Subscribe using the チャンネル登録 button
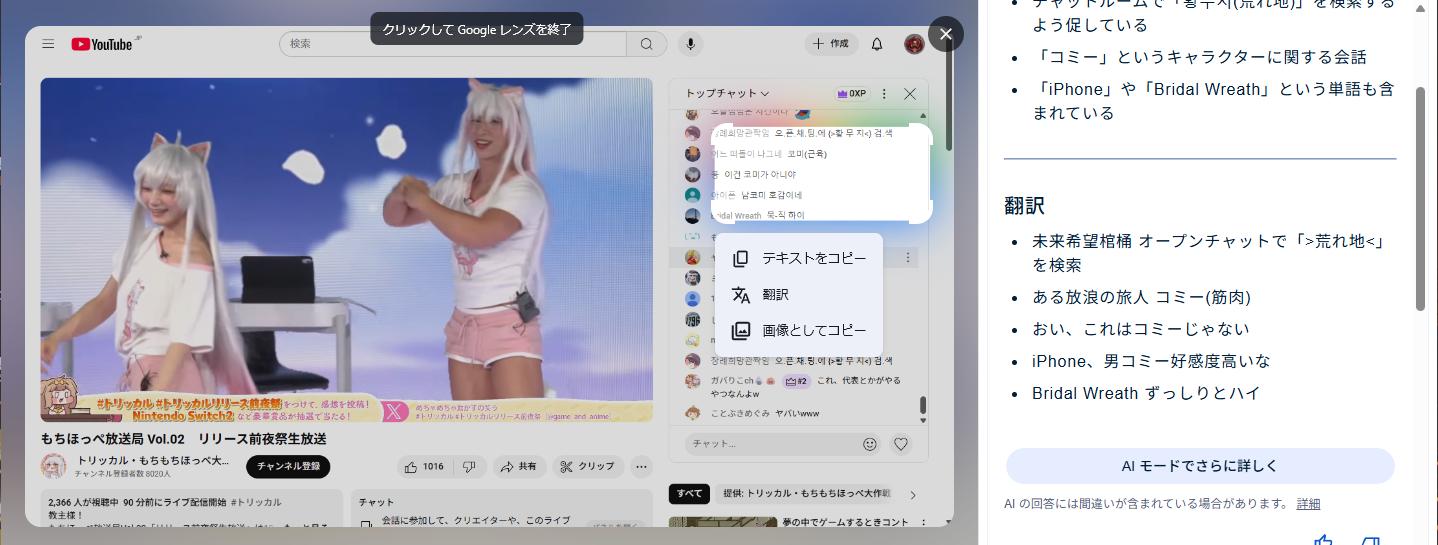The image size is (1438, 545). click(x=288, y=466)
